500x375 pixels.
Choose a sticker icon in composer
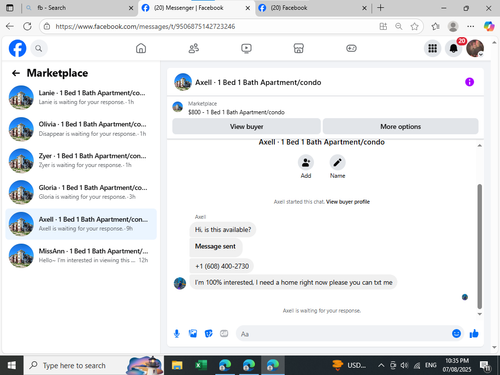[x=208, y=333]
